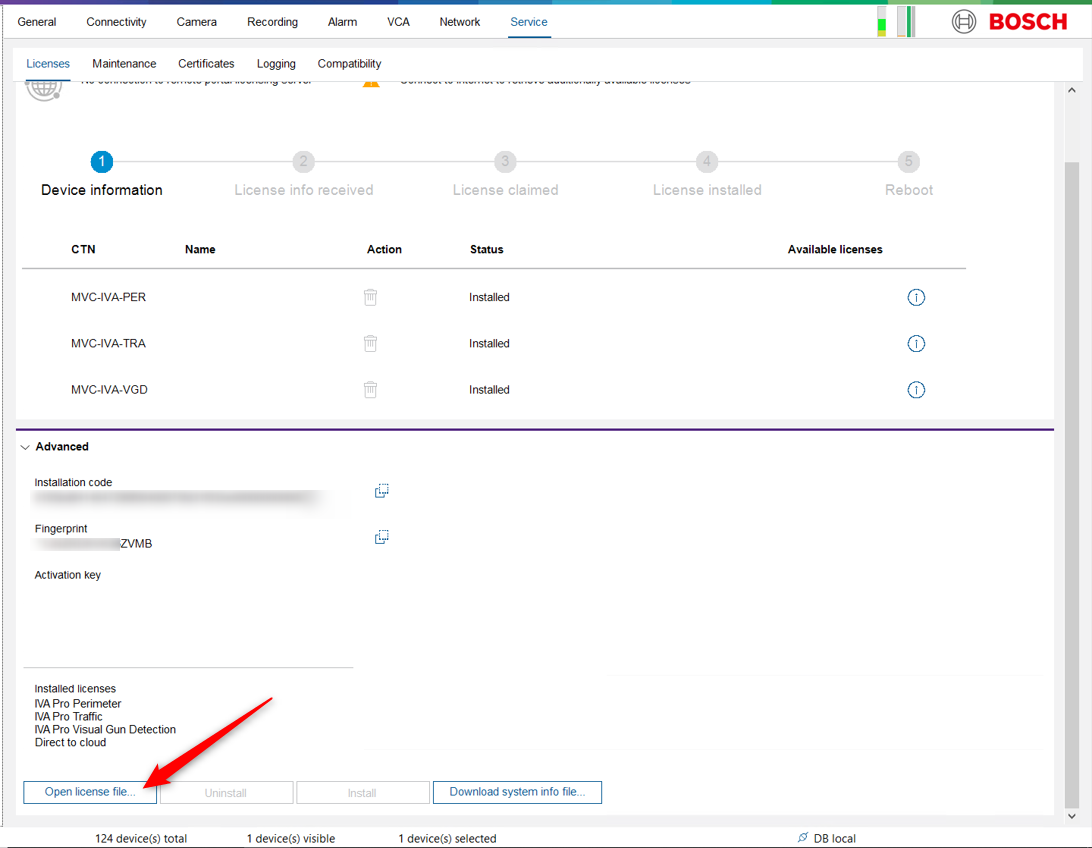The width and height of the screenshot is (1092, 848).
Task: Click Open license file button
Action: click(x=90, y=792)
